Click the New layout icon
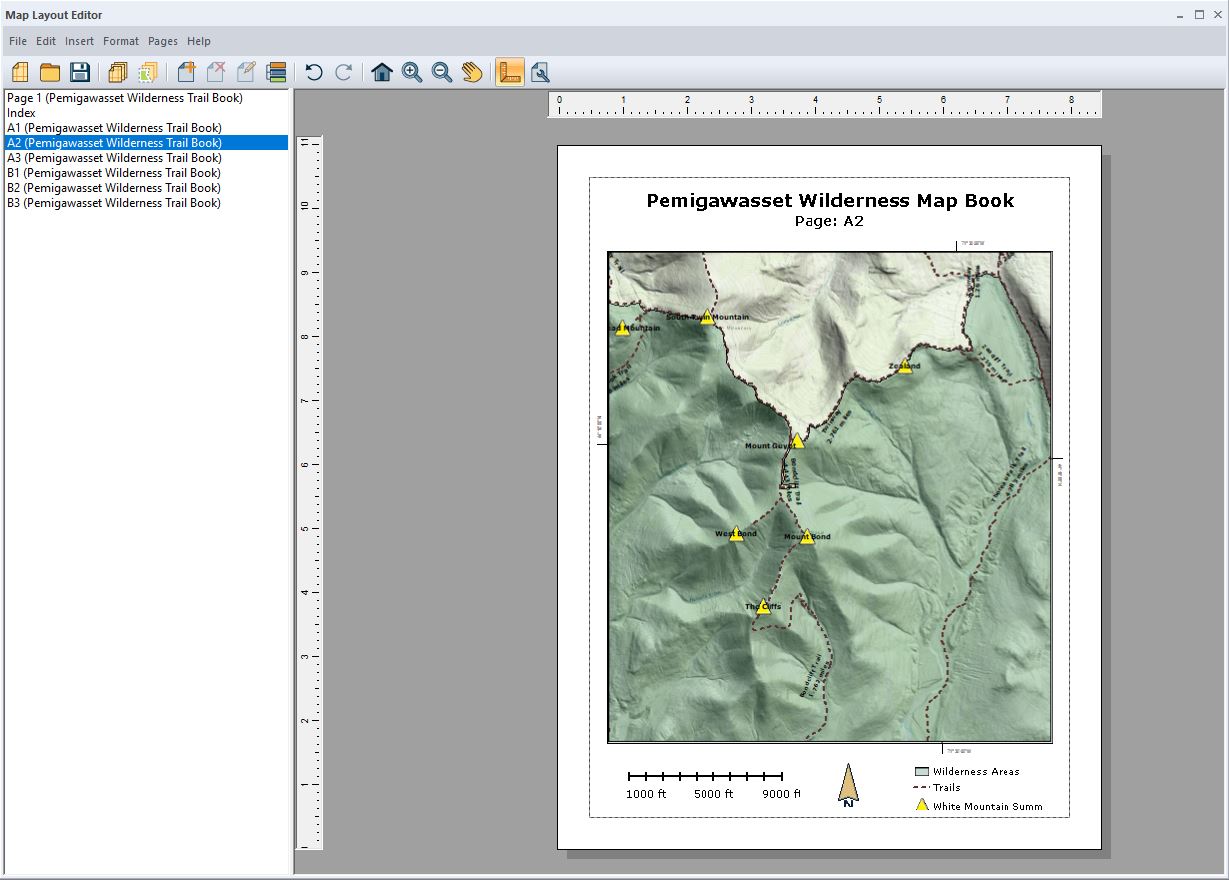The image size is (1229, 880). pyautogui.click(x=20, y=72)
